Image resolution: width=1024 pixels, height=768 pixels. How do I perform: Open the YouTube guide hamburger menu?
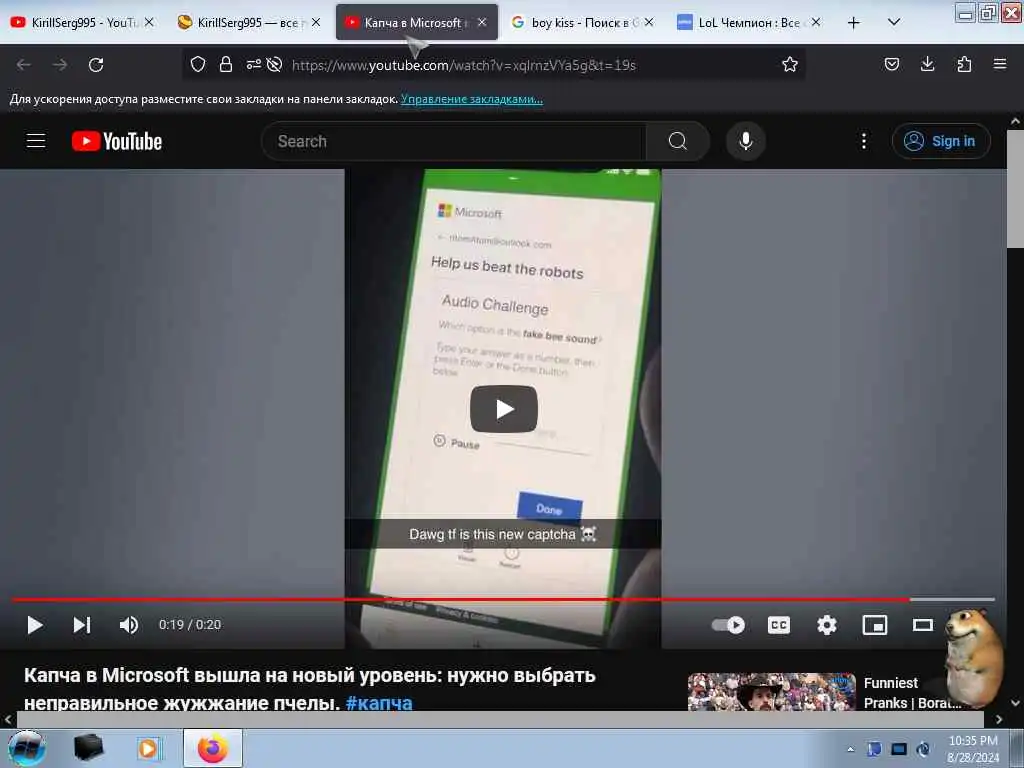point(36,140)
